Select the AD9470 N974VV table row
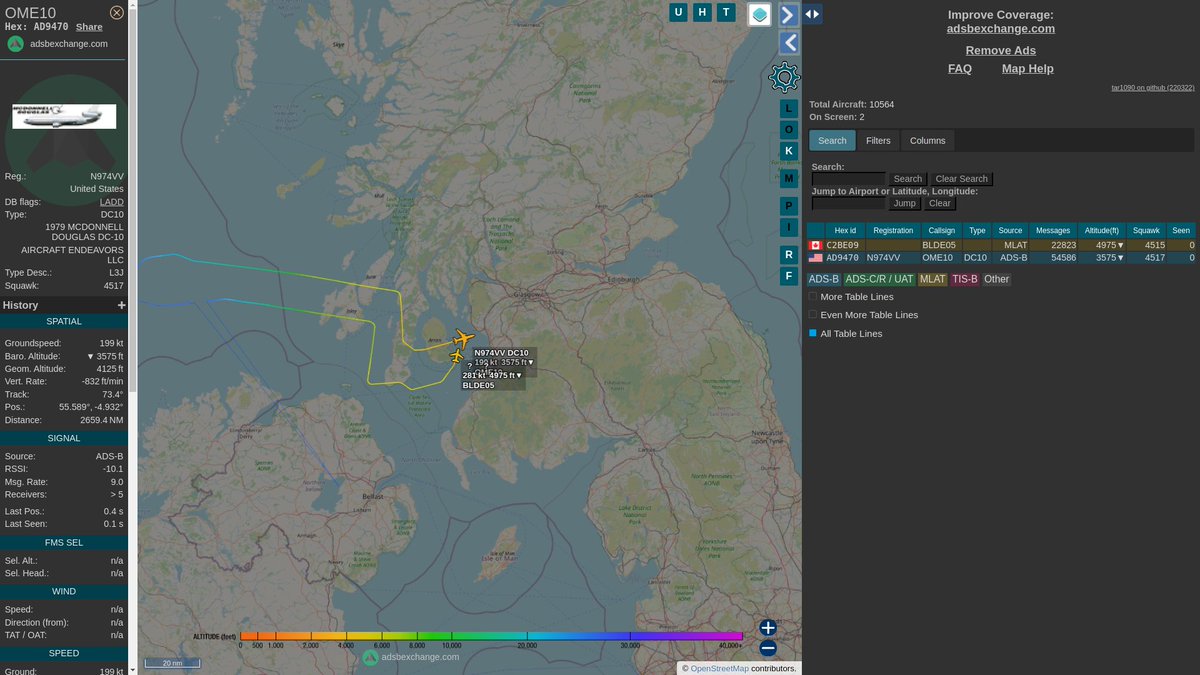1200x675 pixels. (1001, 258)
